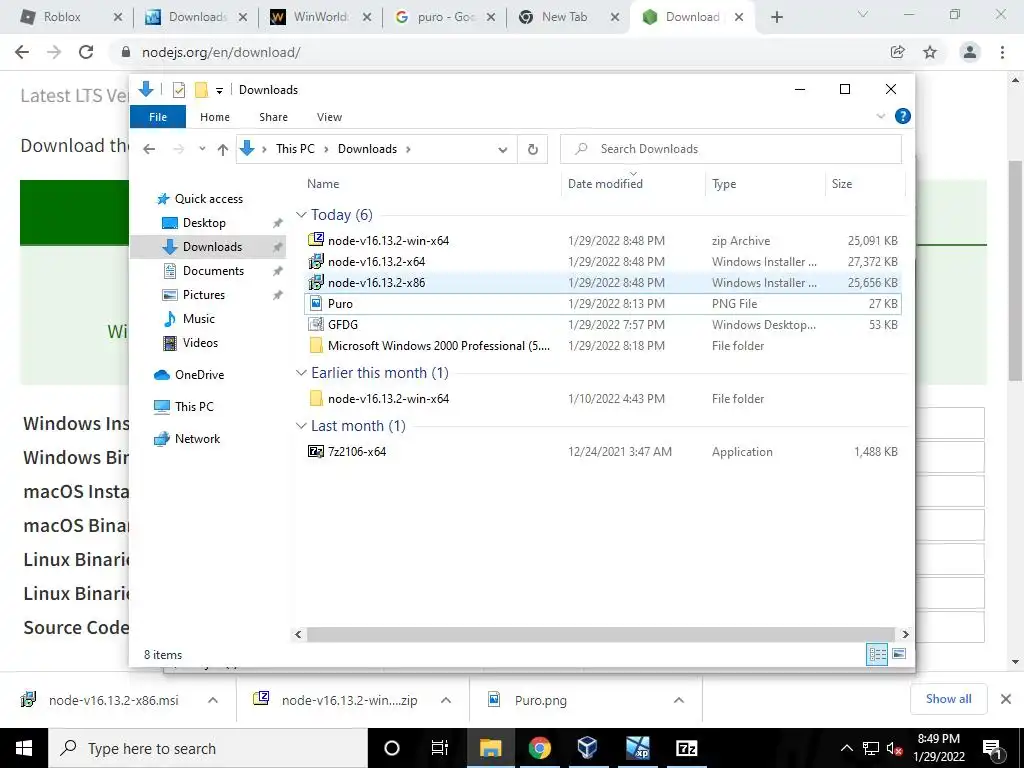Open the address bar history dropdown
Image resolution: width=1024 pixels, height=768 pixels.
tap(502, 150)
